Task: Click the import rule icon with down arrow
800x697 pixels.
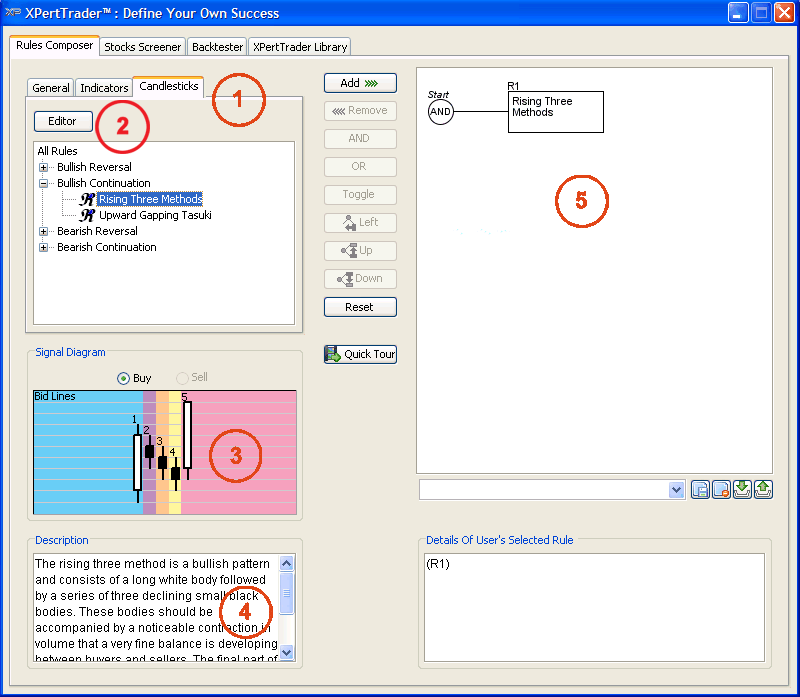Action: [x=742, y=489]
